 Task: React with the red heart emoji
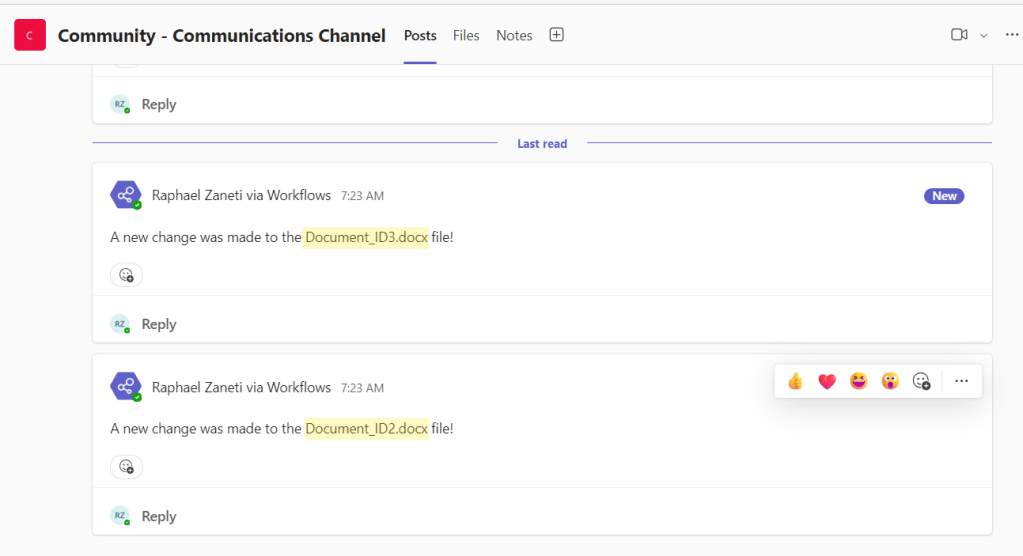(827, 381)
